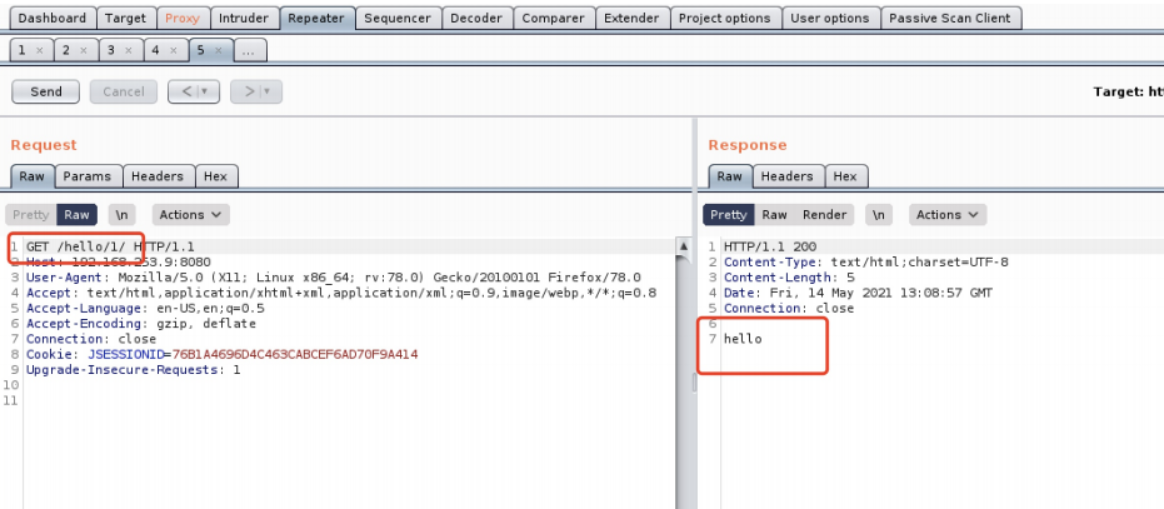The height and width of the screenshot is (509, 1164).
Task: Switch Response view to Pretty
Action: pyautogui.click(x=728, y=214)
